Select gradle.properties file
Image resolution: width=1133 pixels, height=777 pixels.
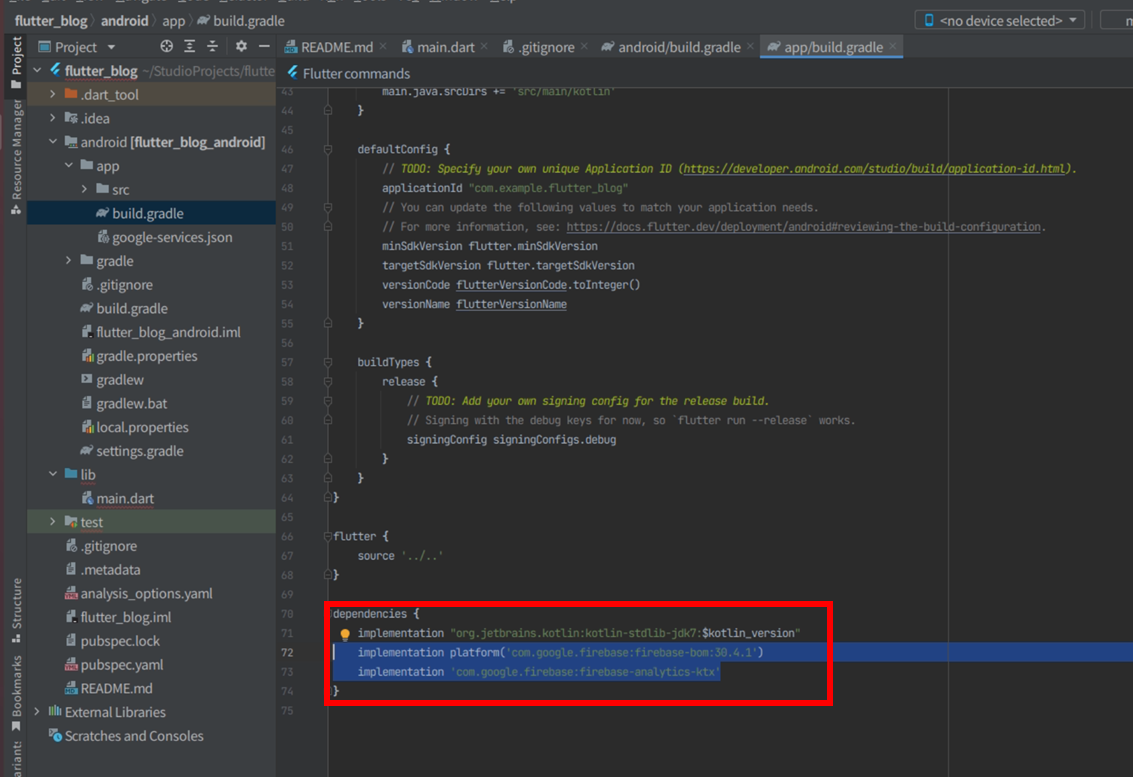coord(139,356)
